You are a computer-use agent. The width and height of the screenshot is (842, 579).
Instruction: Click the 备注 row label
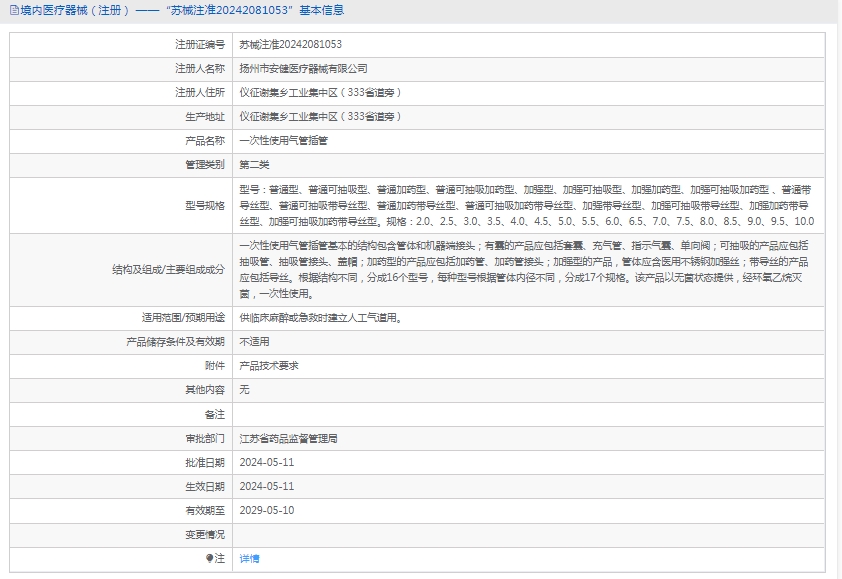point(215,414)
